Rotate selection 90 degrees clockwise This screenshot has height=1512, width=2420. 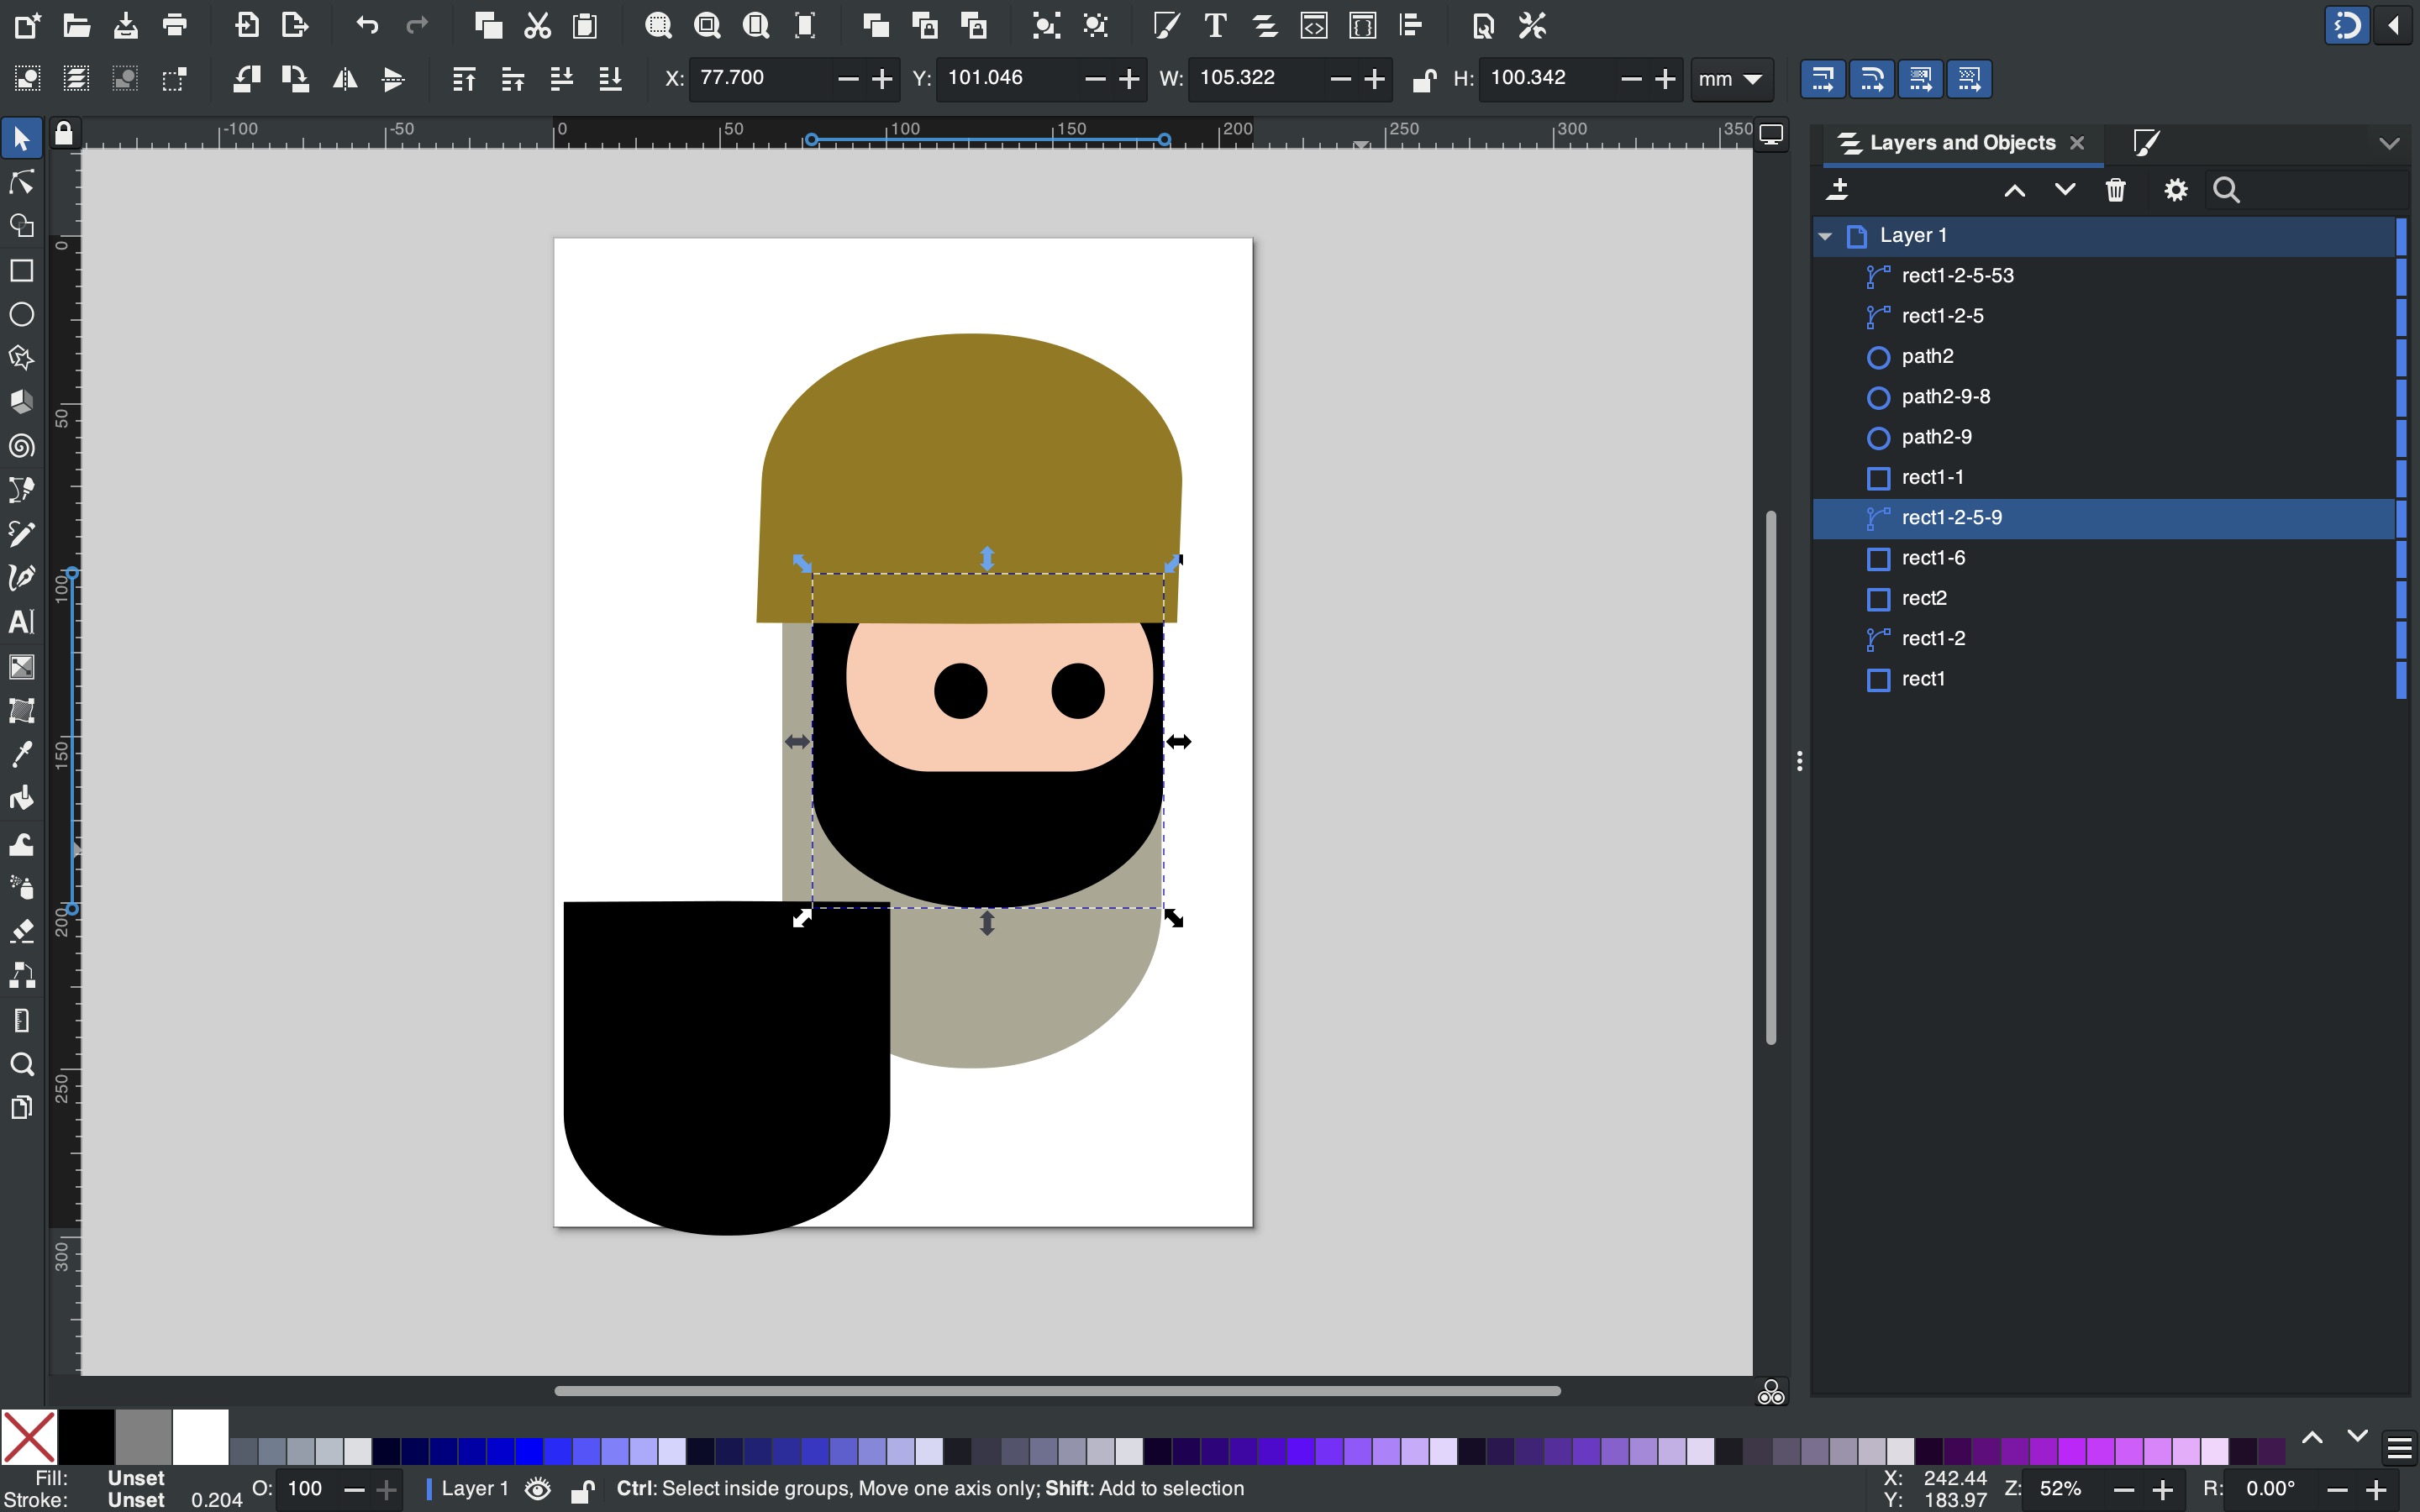295,79
